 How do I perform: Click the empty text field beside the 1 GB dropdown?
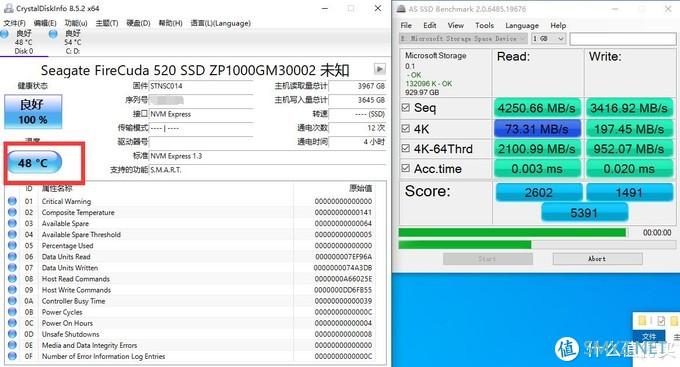click(x=623, y=39)
